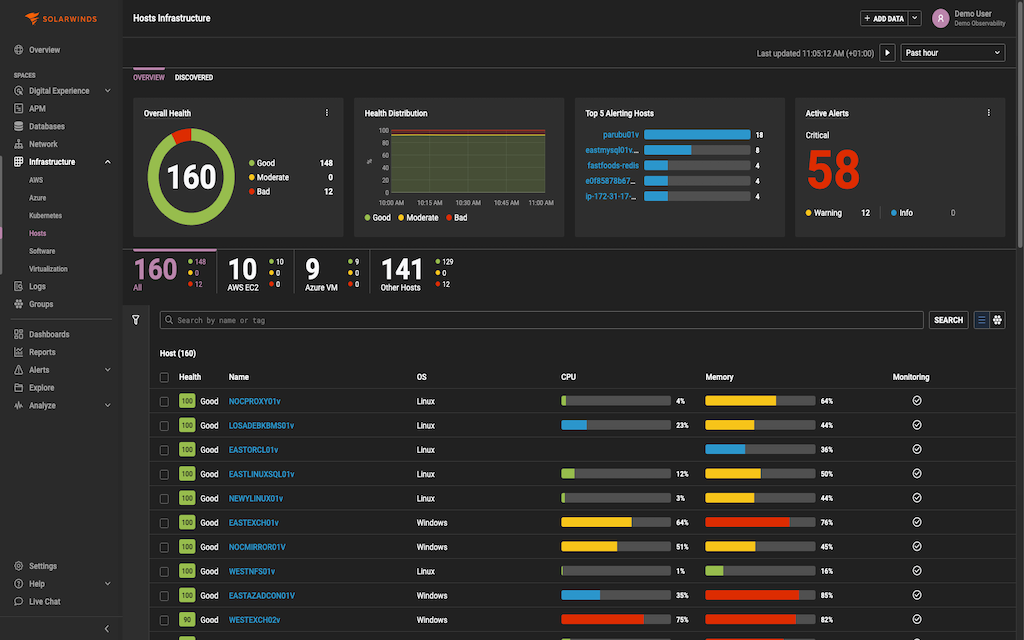Open Active Alerts widget kebab menu
The image size is (1024, 640).
pos(989,113)
